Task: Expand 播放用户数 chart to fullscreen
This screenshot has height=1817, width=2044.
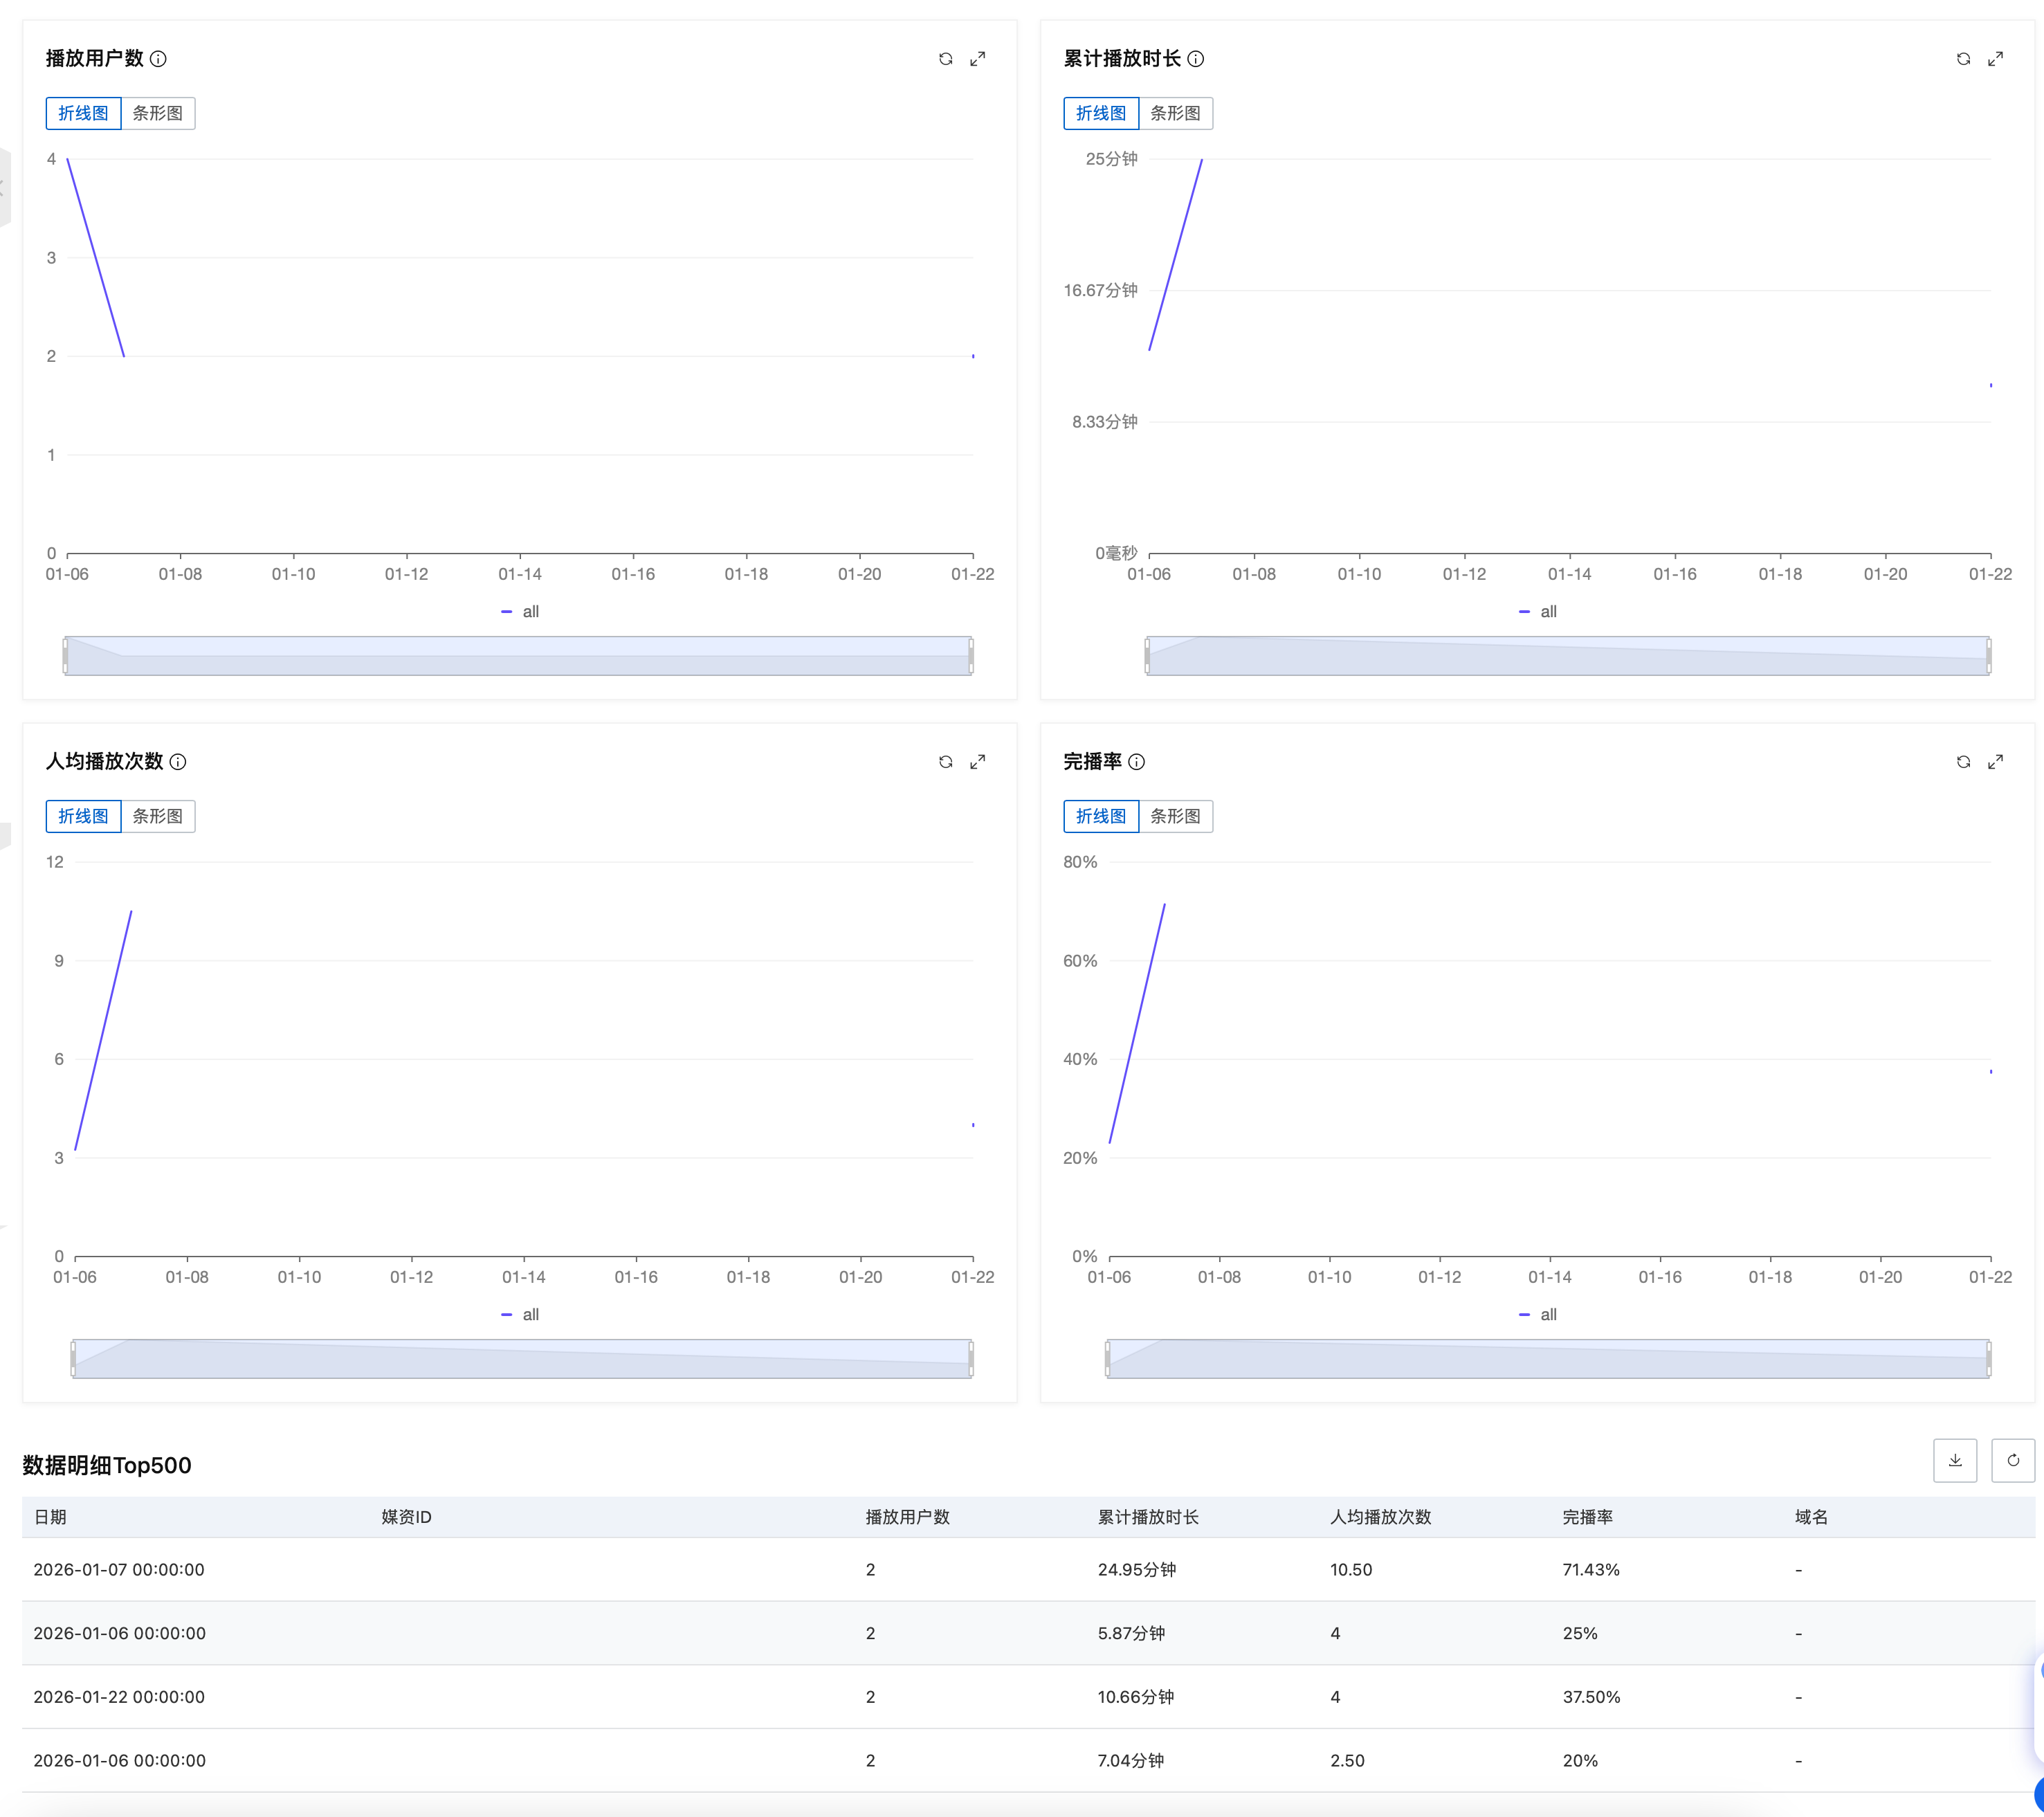Action: (x=977, y=59)
